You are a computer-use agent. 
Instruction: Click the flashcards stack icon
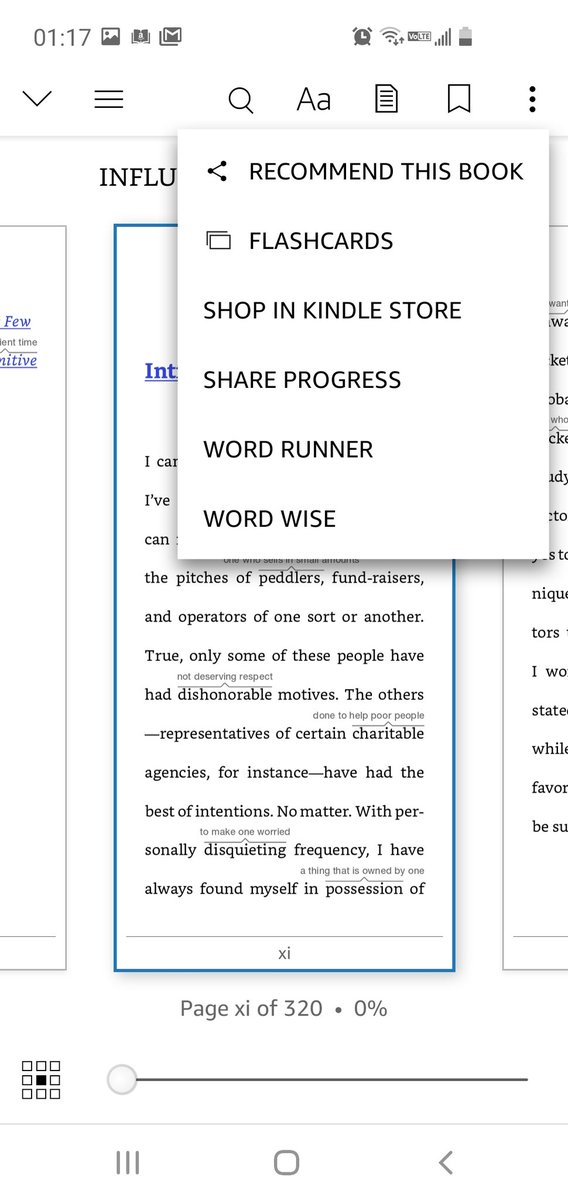tap(218, 241)
